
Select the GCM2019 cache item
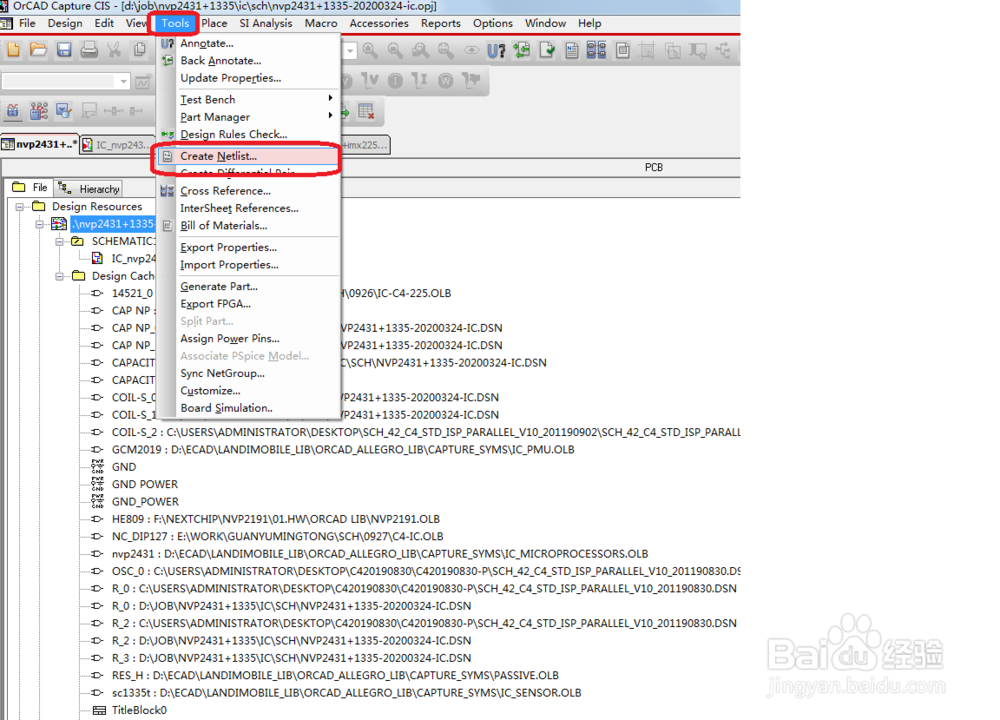pos(343,450)
